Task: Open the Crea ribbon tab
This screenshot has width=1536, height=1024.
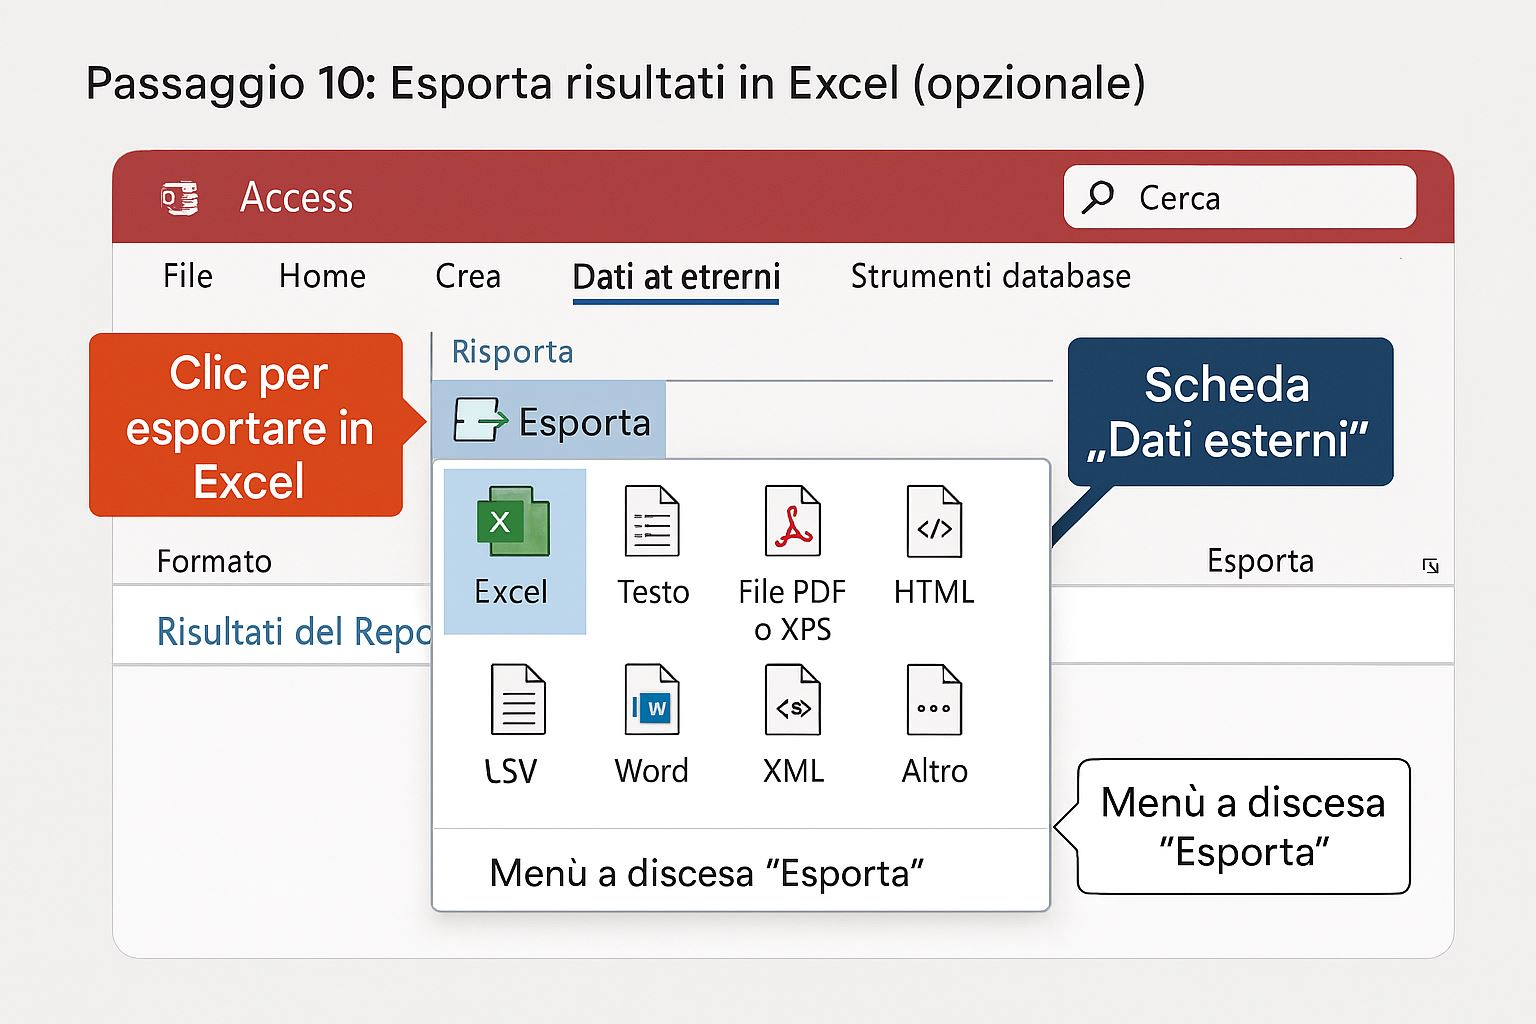Action: (468, 276)
